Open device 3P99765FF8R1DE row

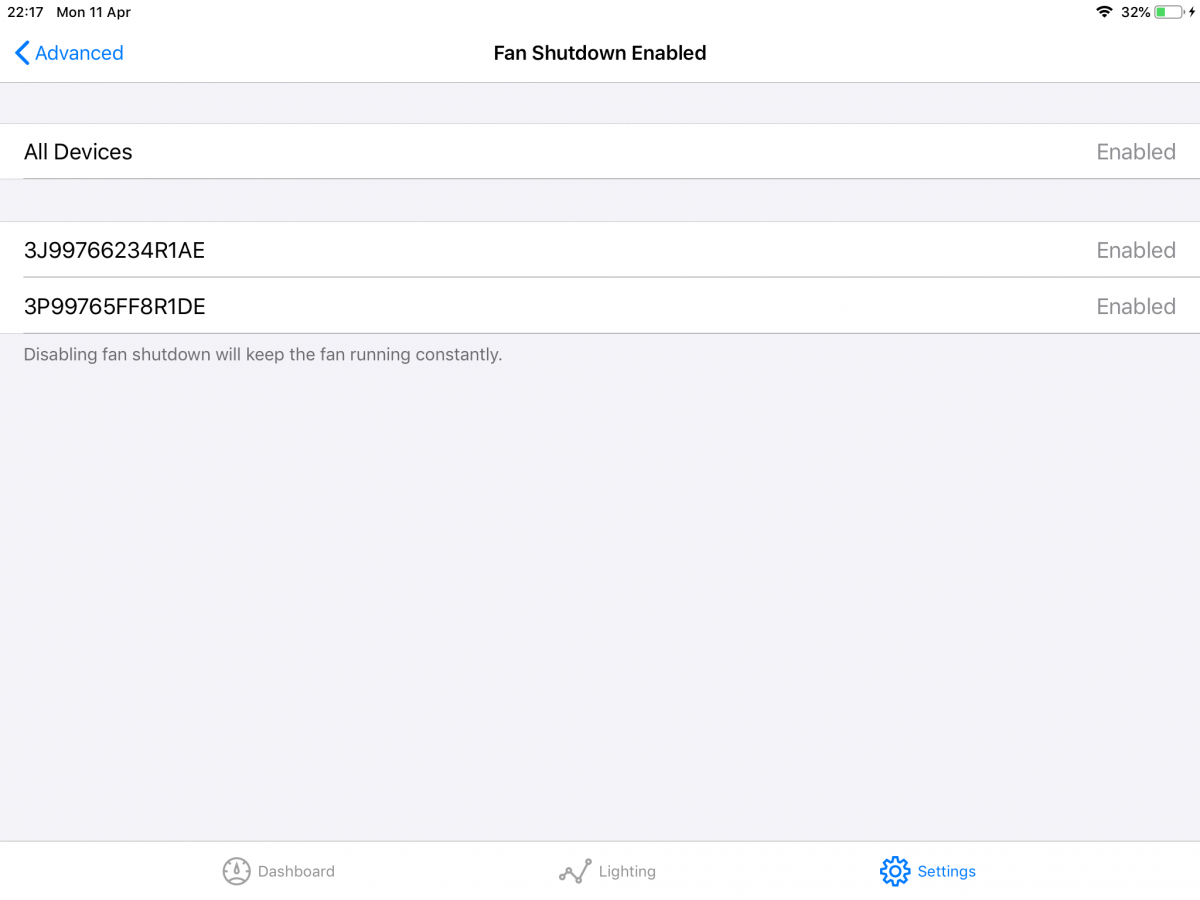[600, 306]
